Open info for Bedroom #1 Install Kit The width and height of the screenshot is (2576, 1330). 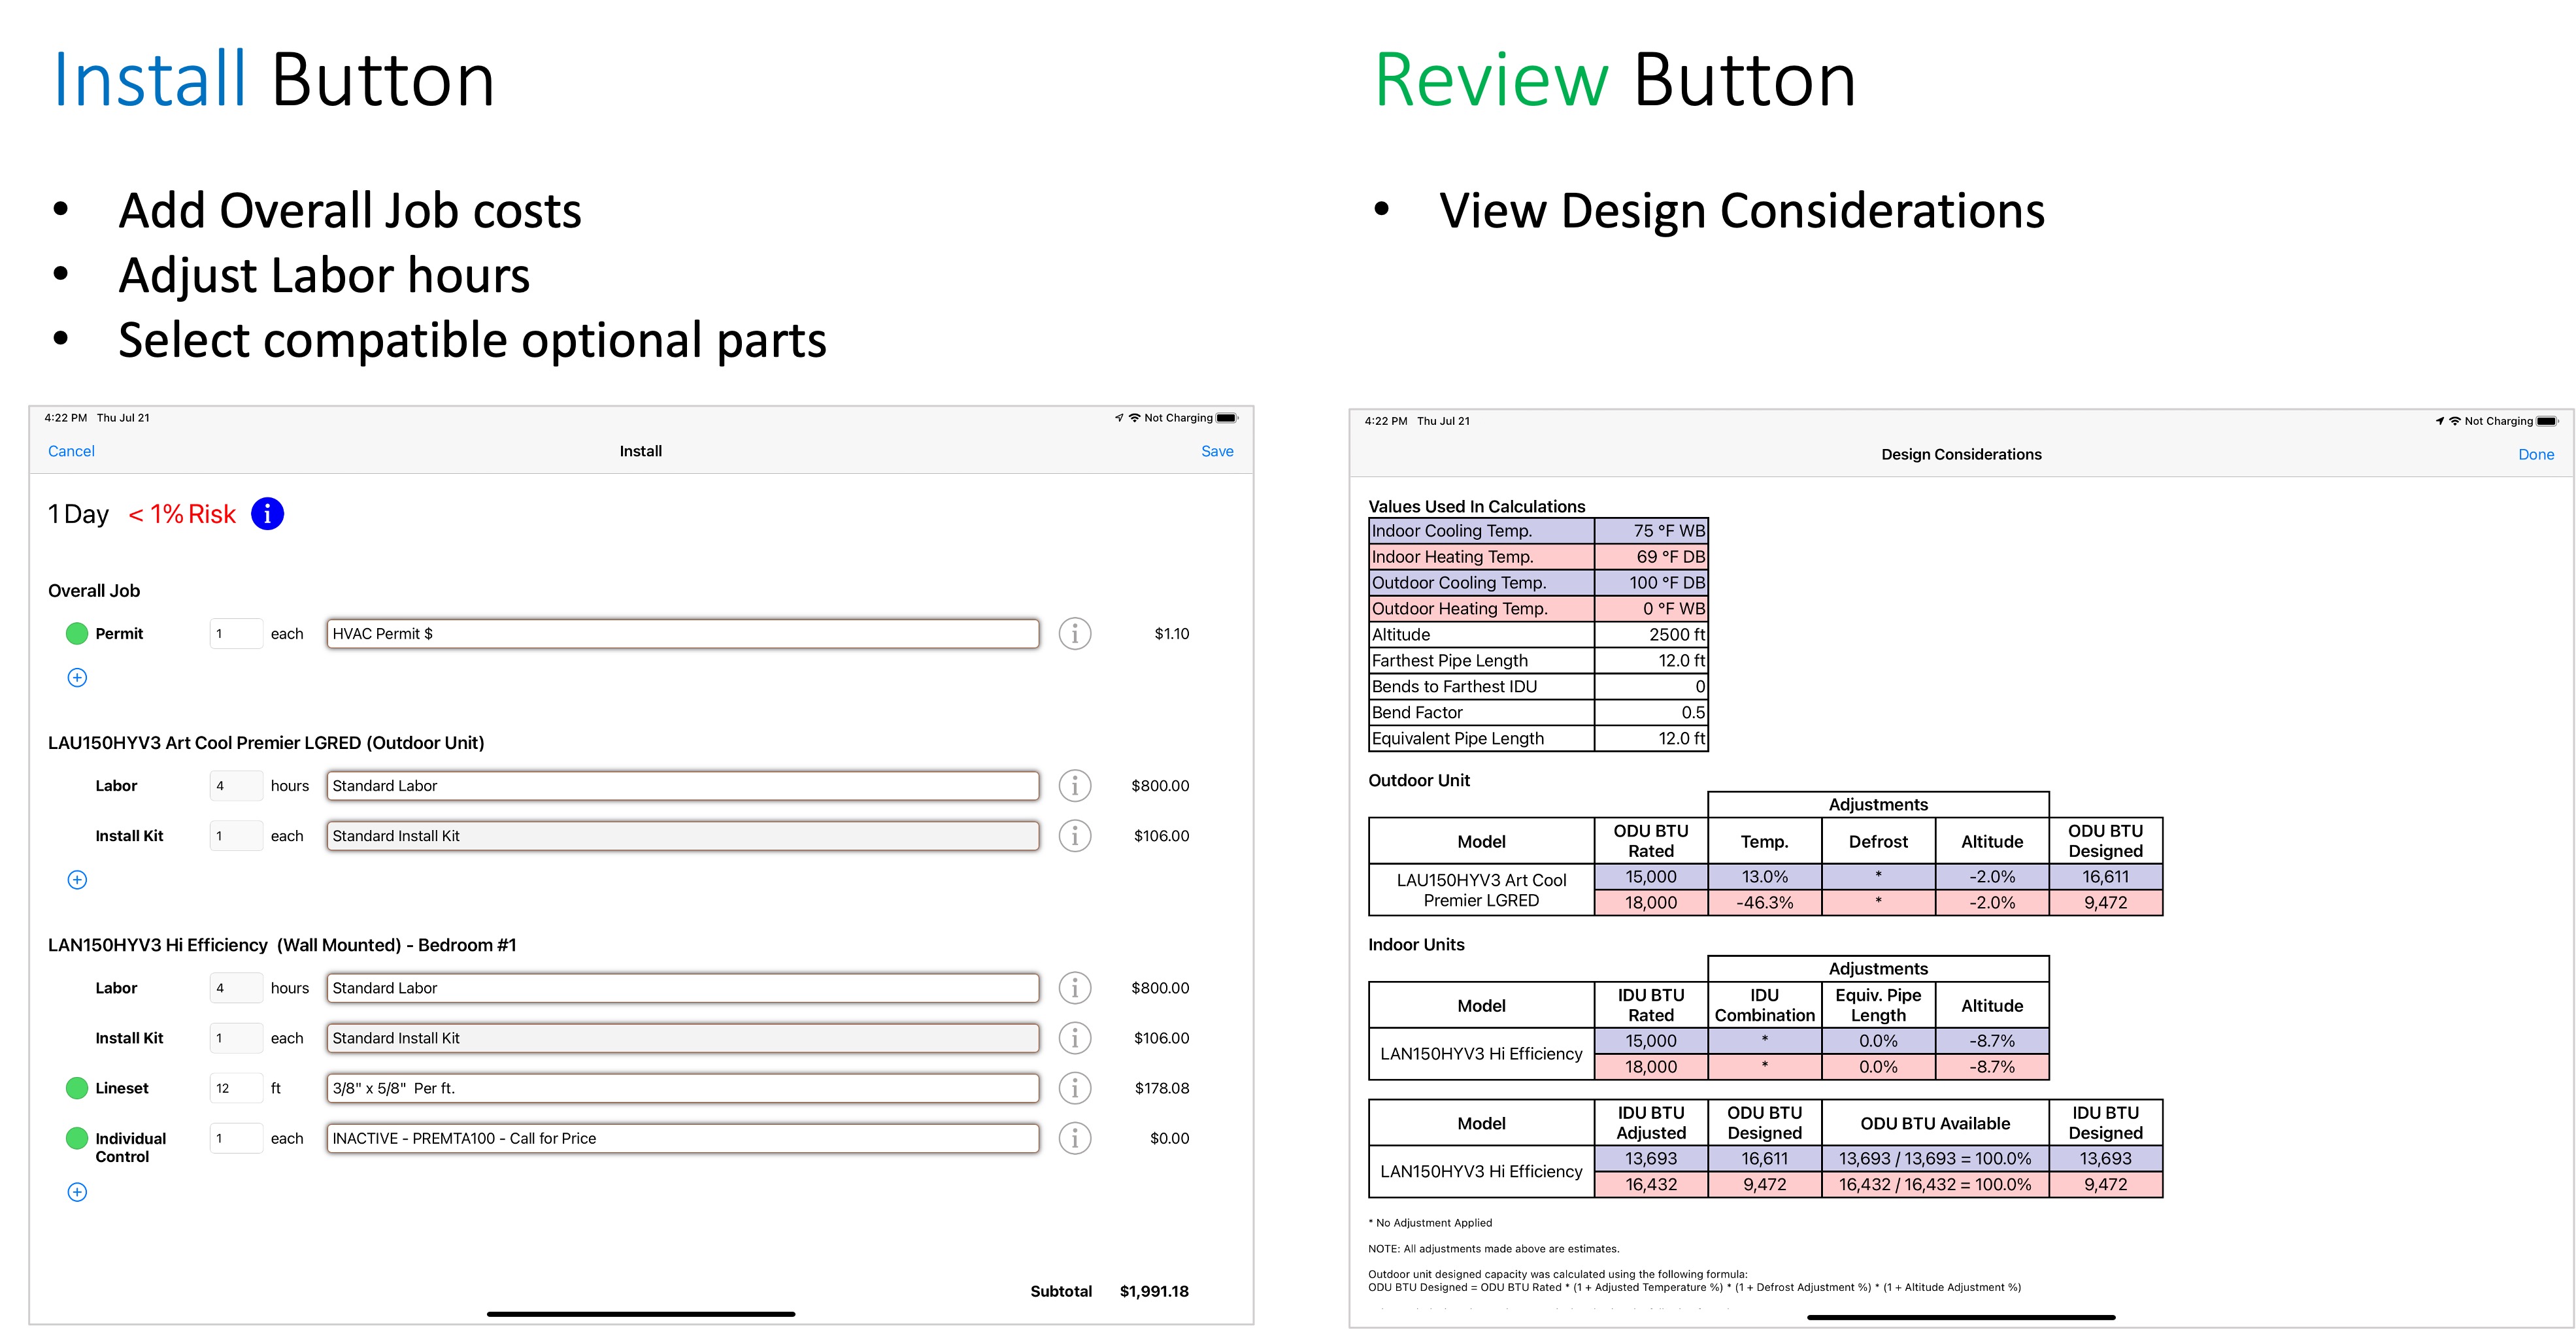point(1075,1038)
